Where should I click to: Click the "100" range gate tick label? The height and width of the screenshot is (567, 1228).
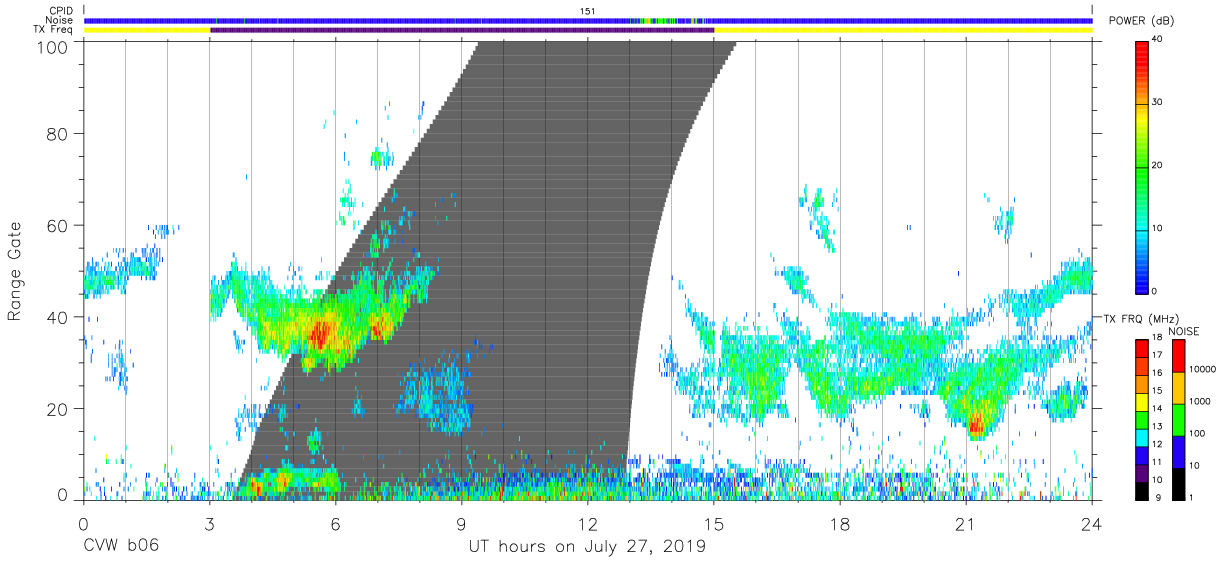pyautogui.click(x=52, y=47)
